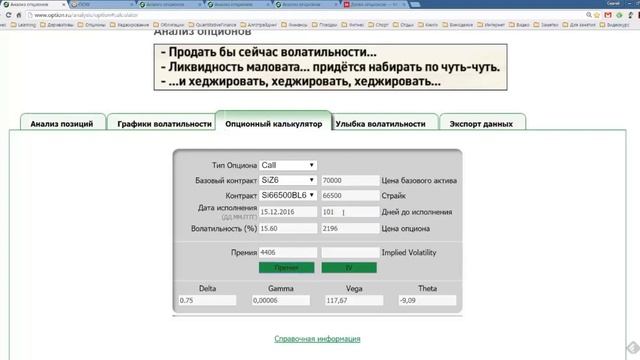Click the Дата исполнения field 15.12.2016

pos(288,212)
